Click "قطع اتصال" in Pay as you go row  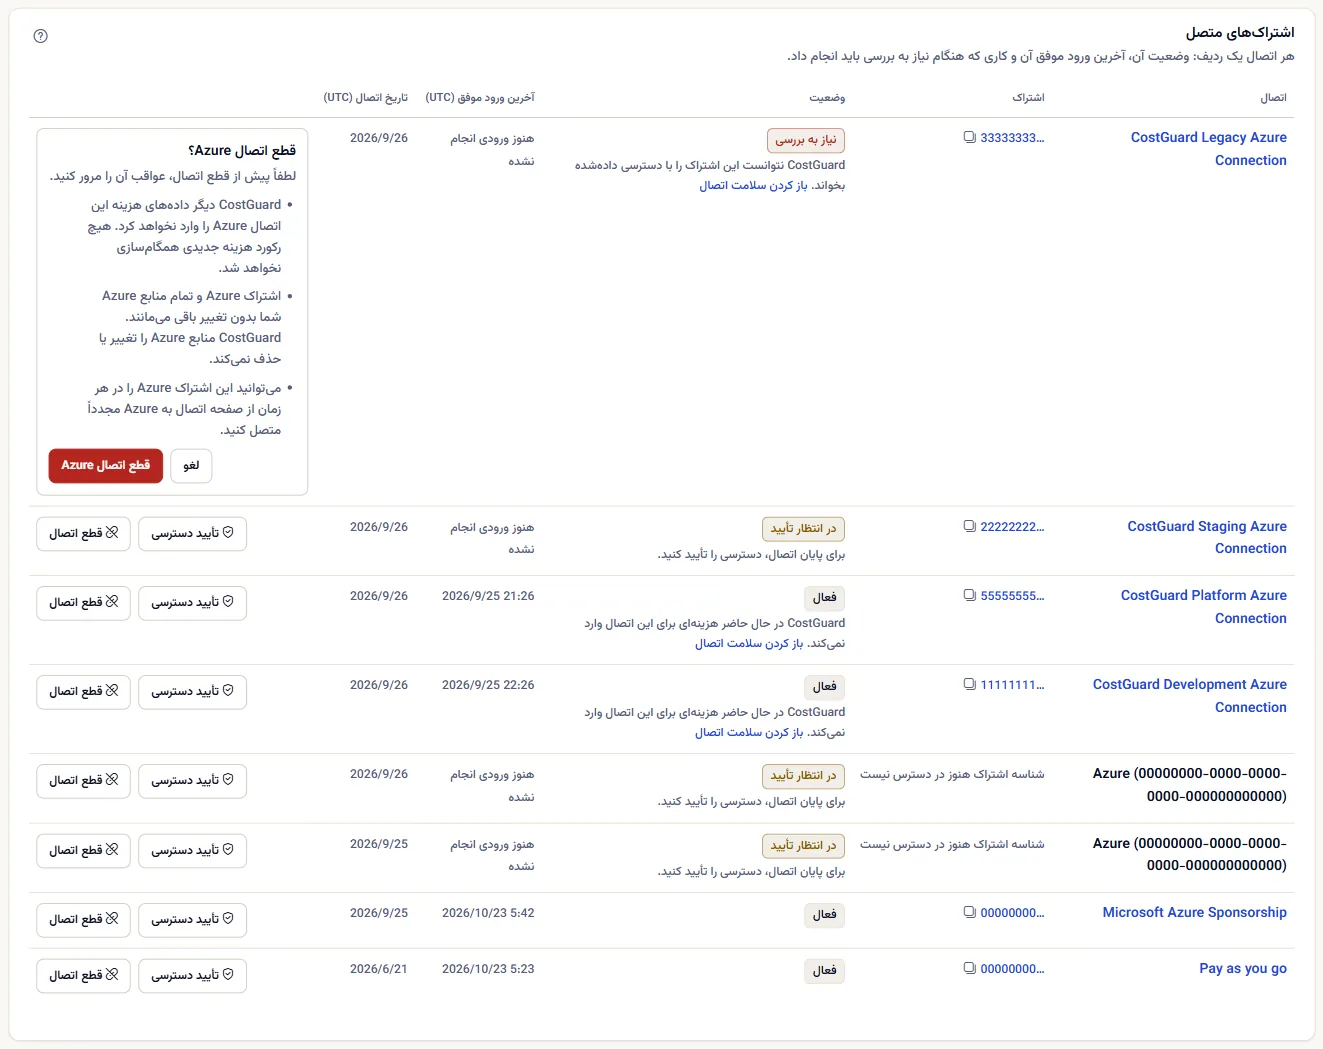click(x=84, y=975)
